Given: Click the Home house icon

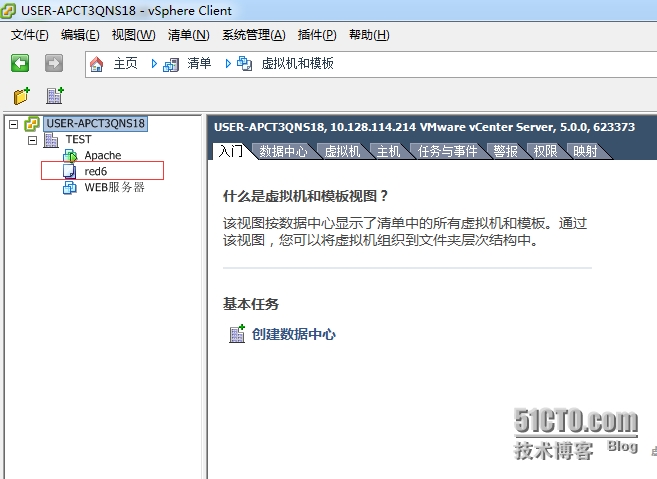Looking at the screenshot, I should point(96,64).
